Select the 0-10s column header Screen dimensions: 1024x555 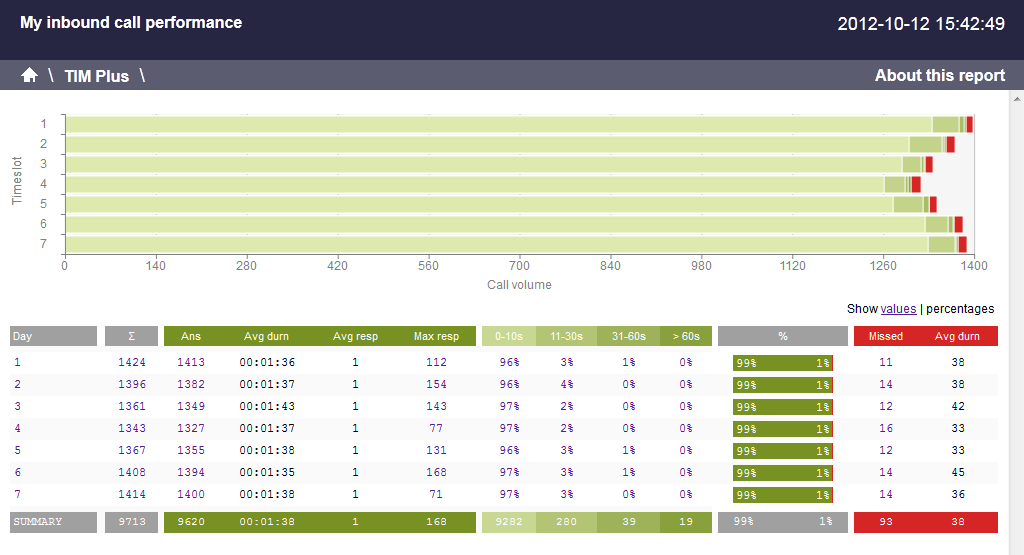(509, 336)
